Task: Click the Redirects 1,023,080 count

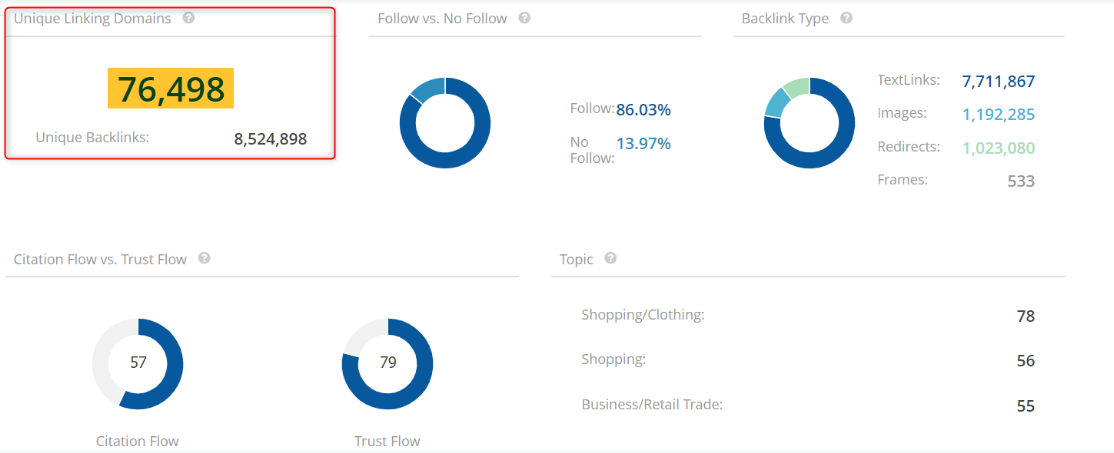Action: [x=998, y=148]
